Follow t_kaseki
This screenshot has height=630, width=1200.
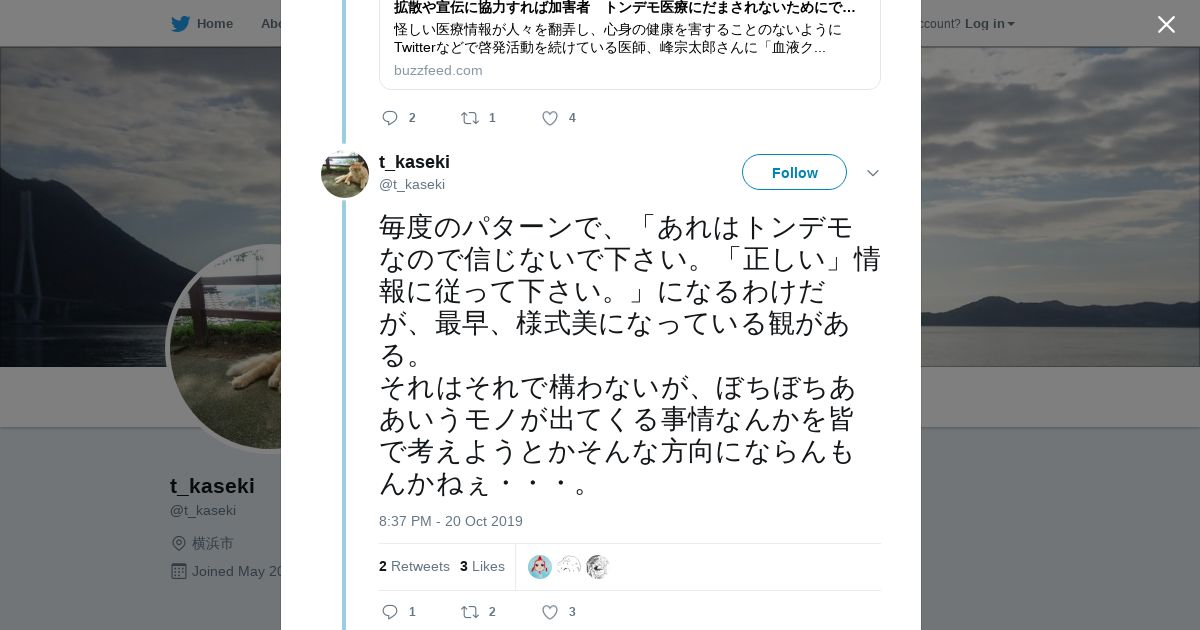point(794,172)
